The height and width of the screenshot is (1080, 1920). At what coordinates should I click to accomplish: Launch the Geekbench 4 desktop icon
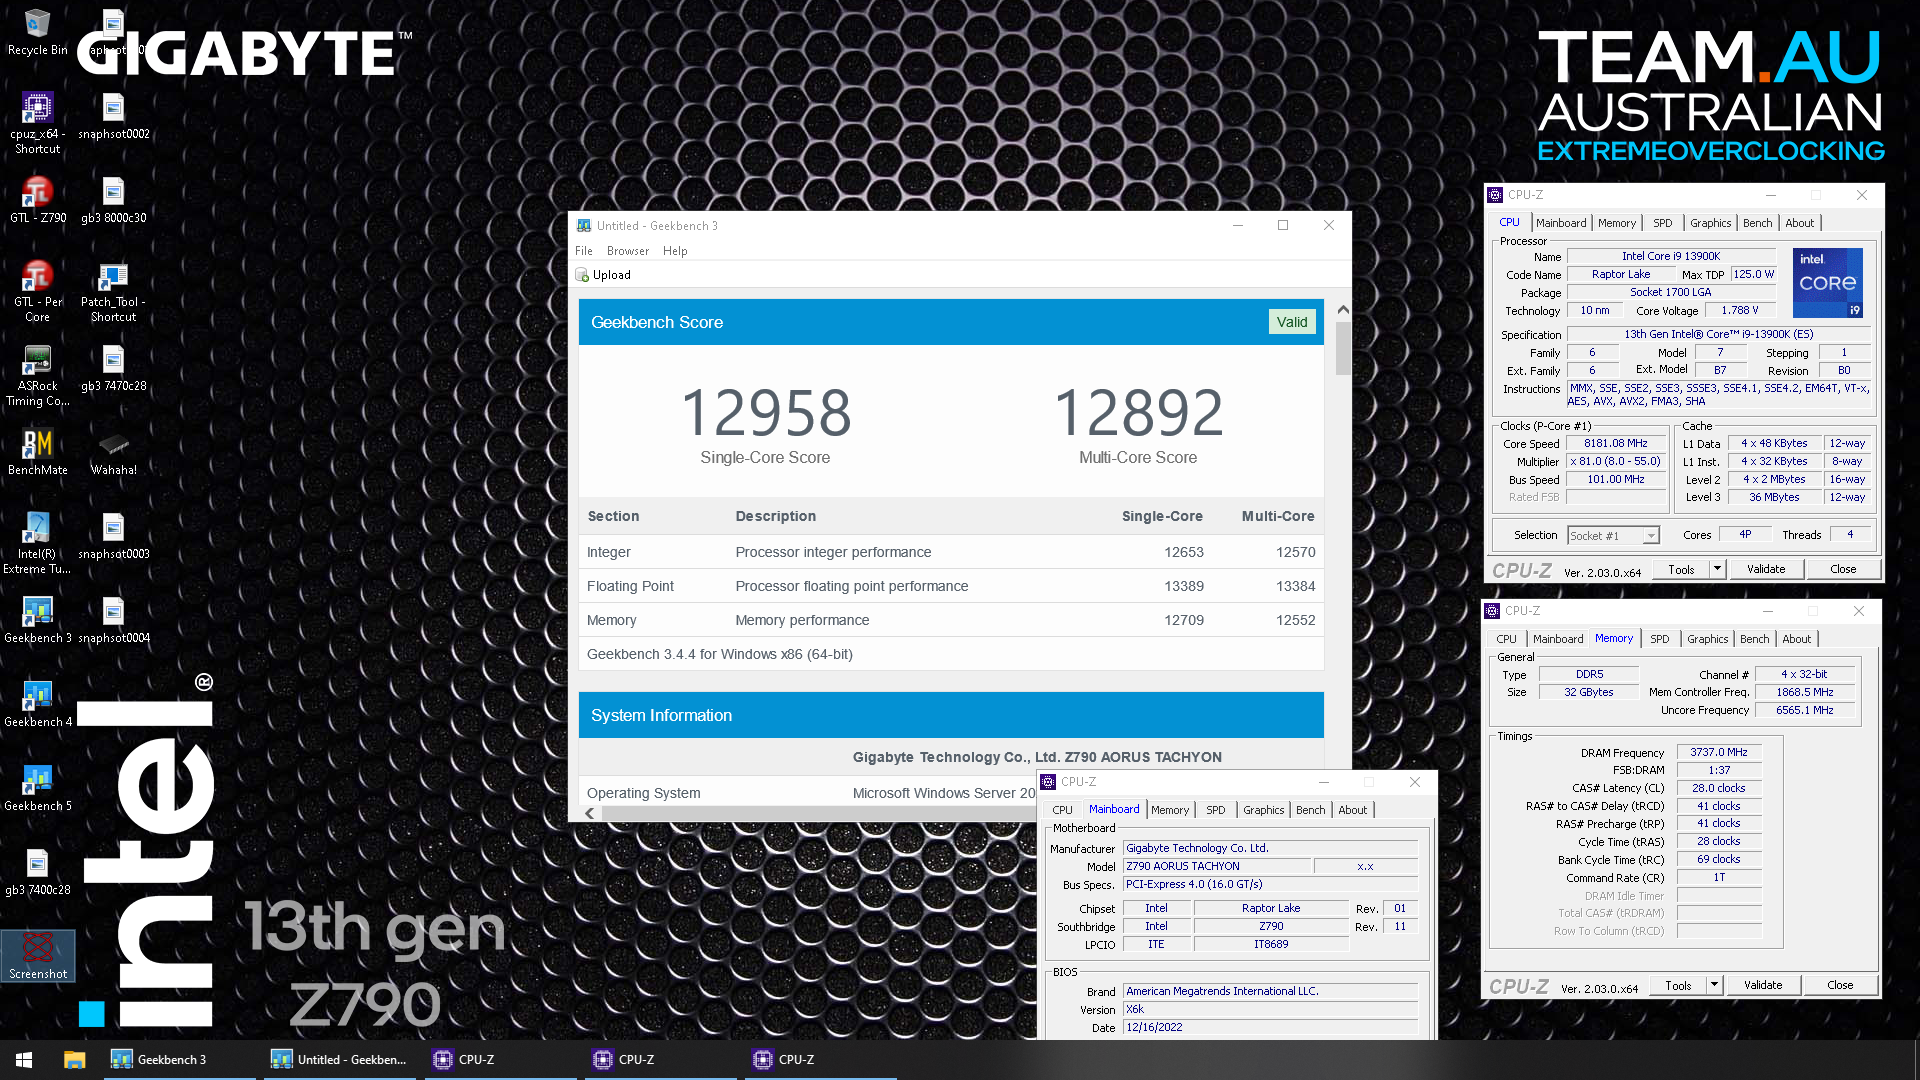pyautogui.click(x=37, y=704)
